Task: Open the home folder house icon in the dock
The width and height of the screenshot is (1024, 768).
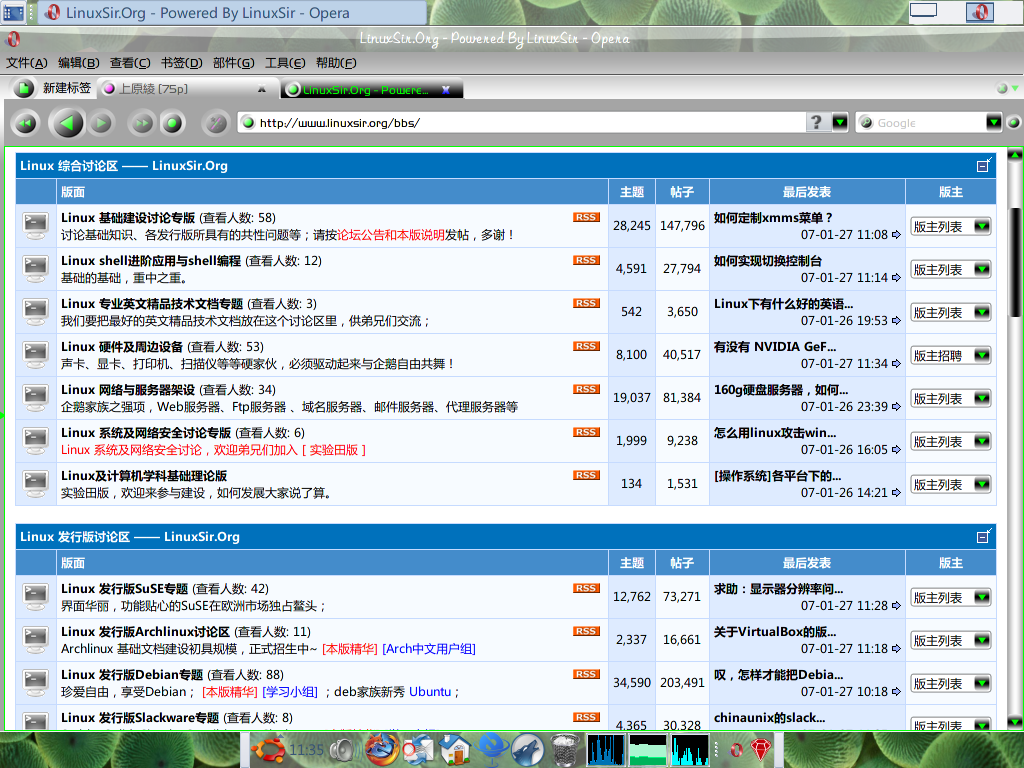Action: pos(455,749)
